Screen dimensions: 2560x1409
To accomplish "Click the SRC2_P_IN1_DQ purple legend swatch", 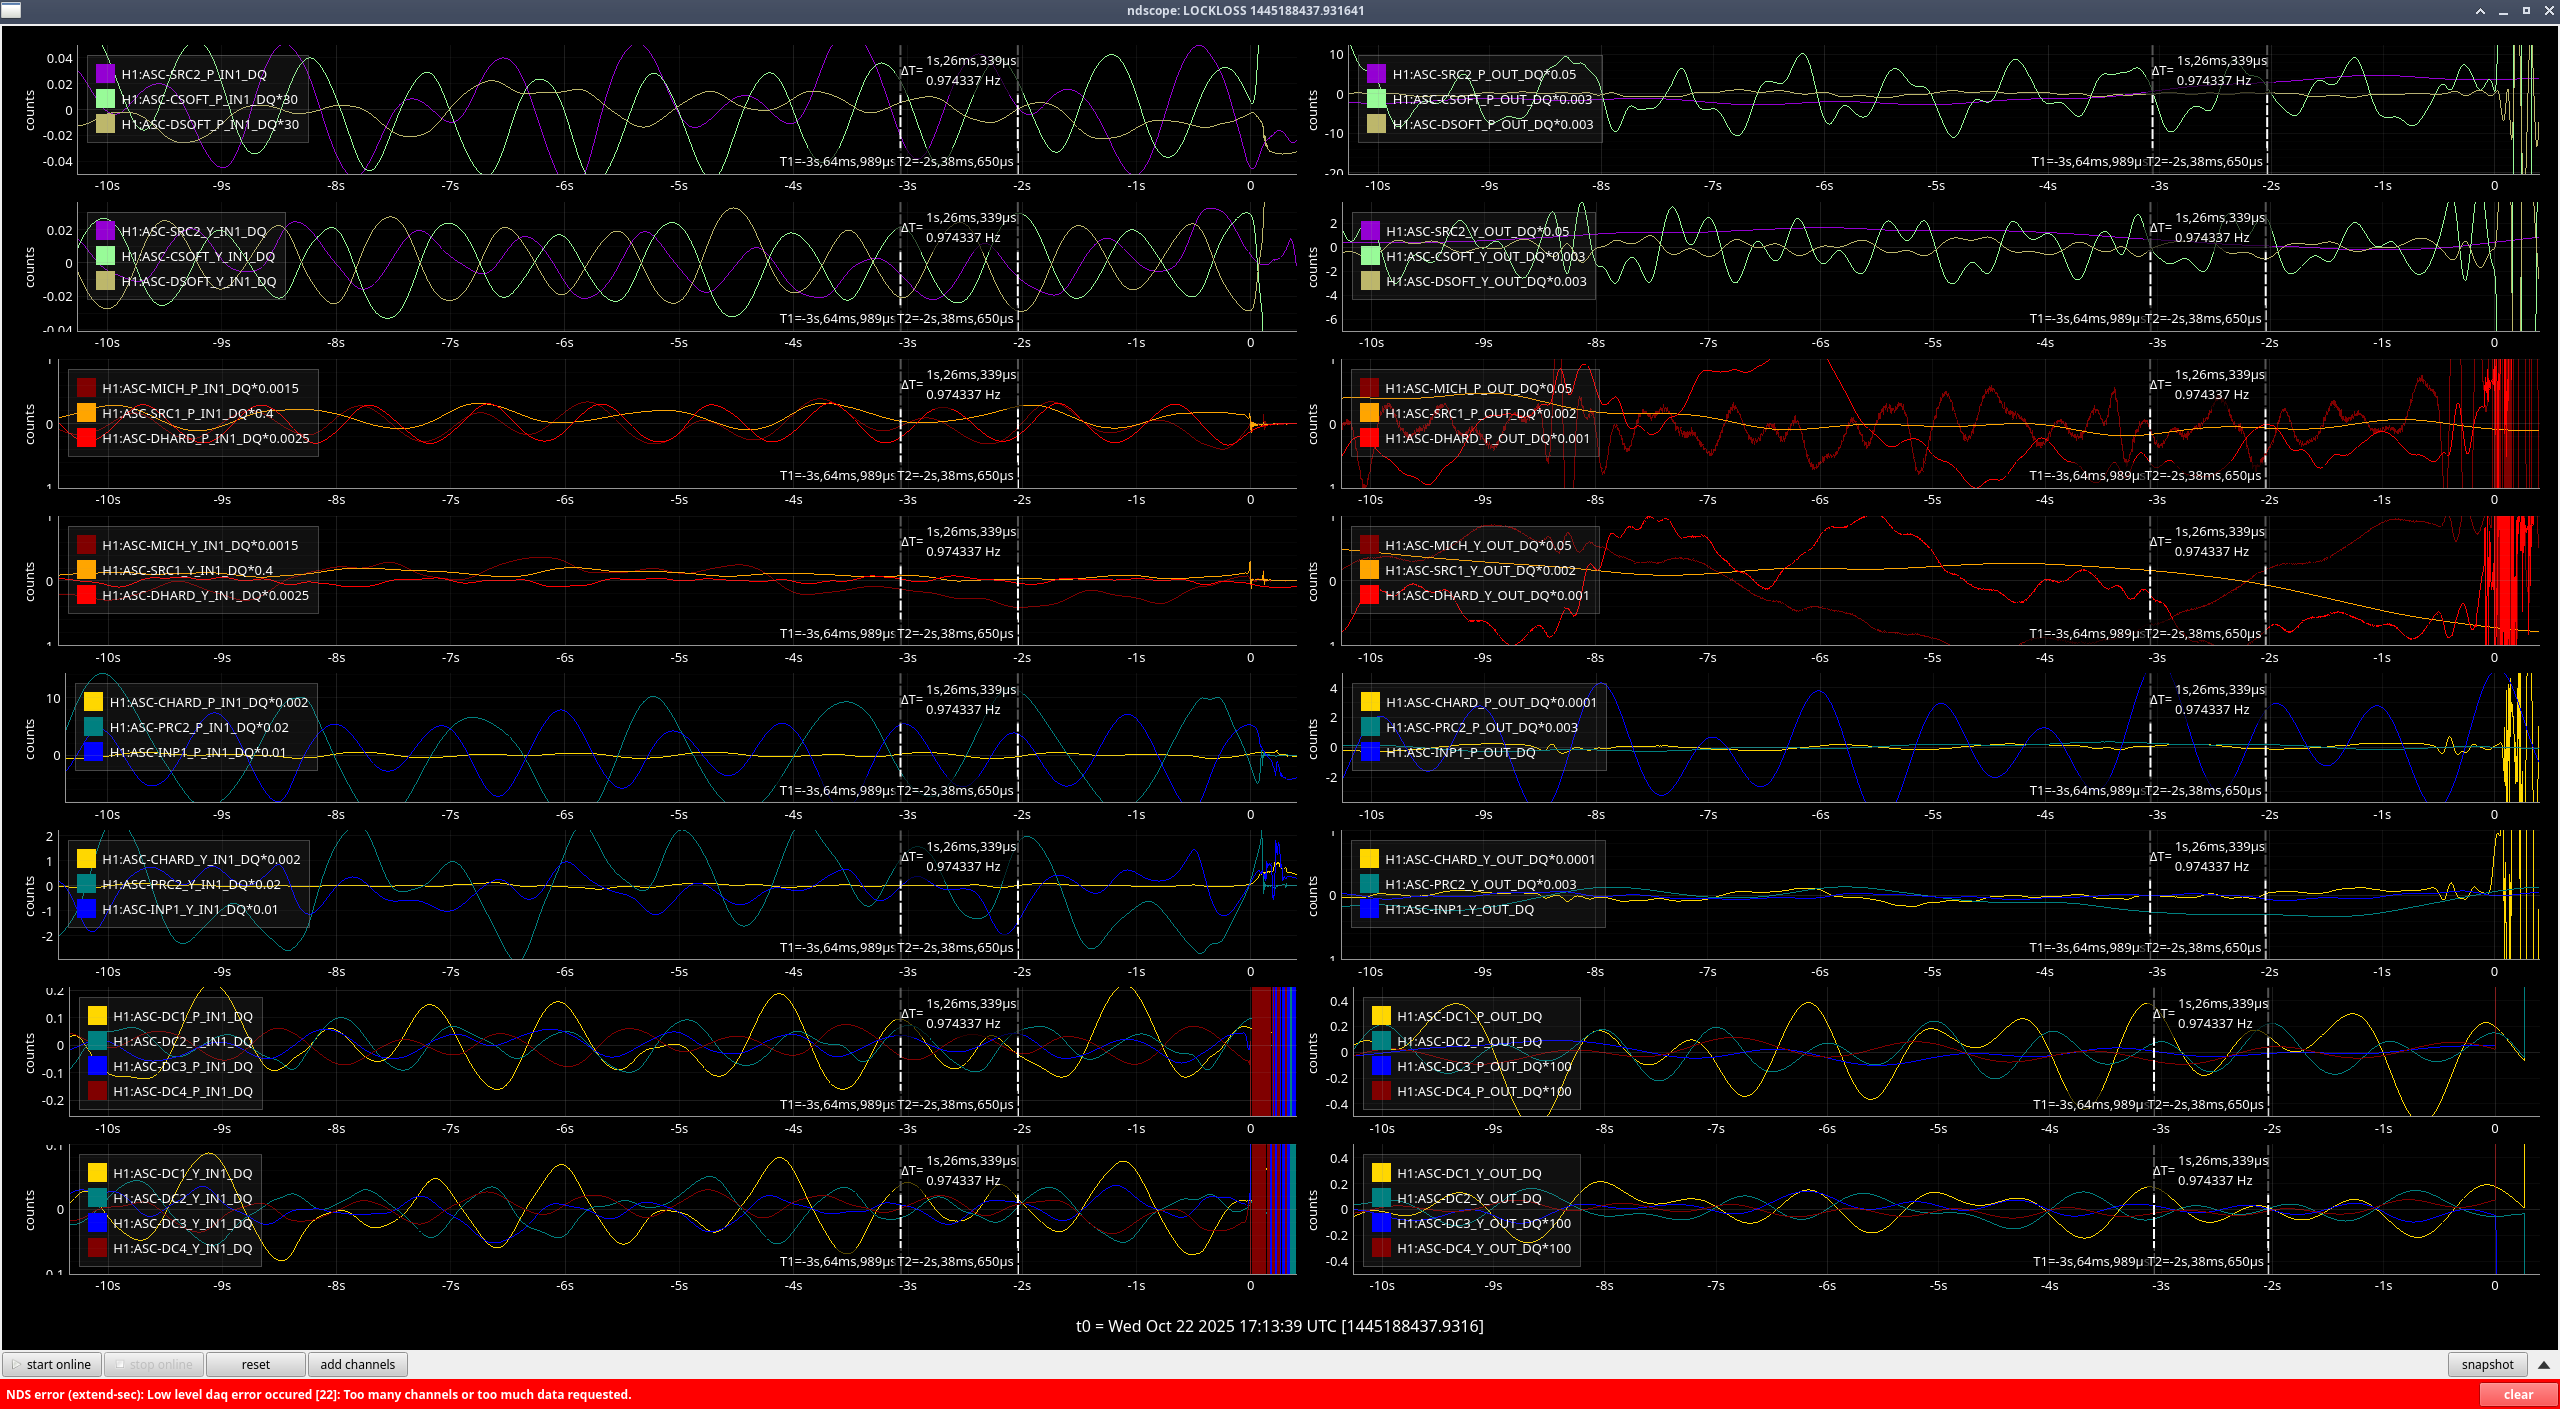I will [105, 74].
